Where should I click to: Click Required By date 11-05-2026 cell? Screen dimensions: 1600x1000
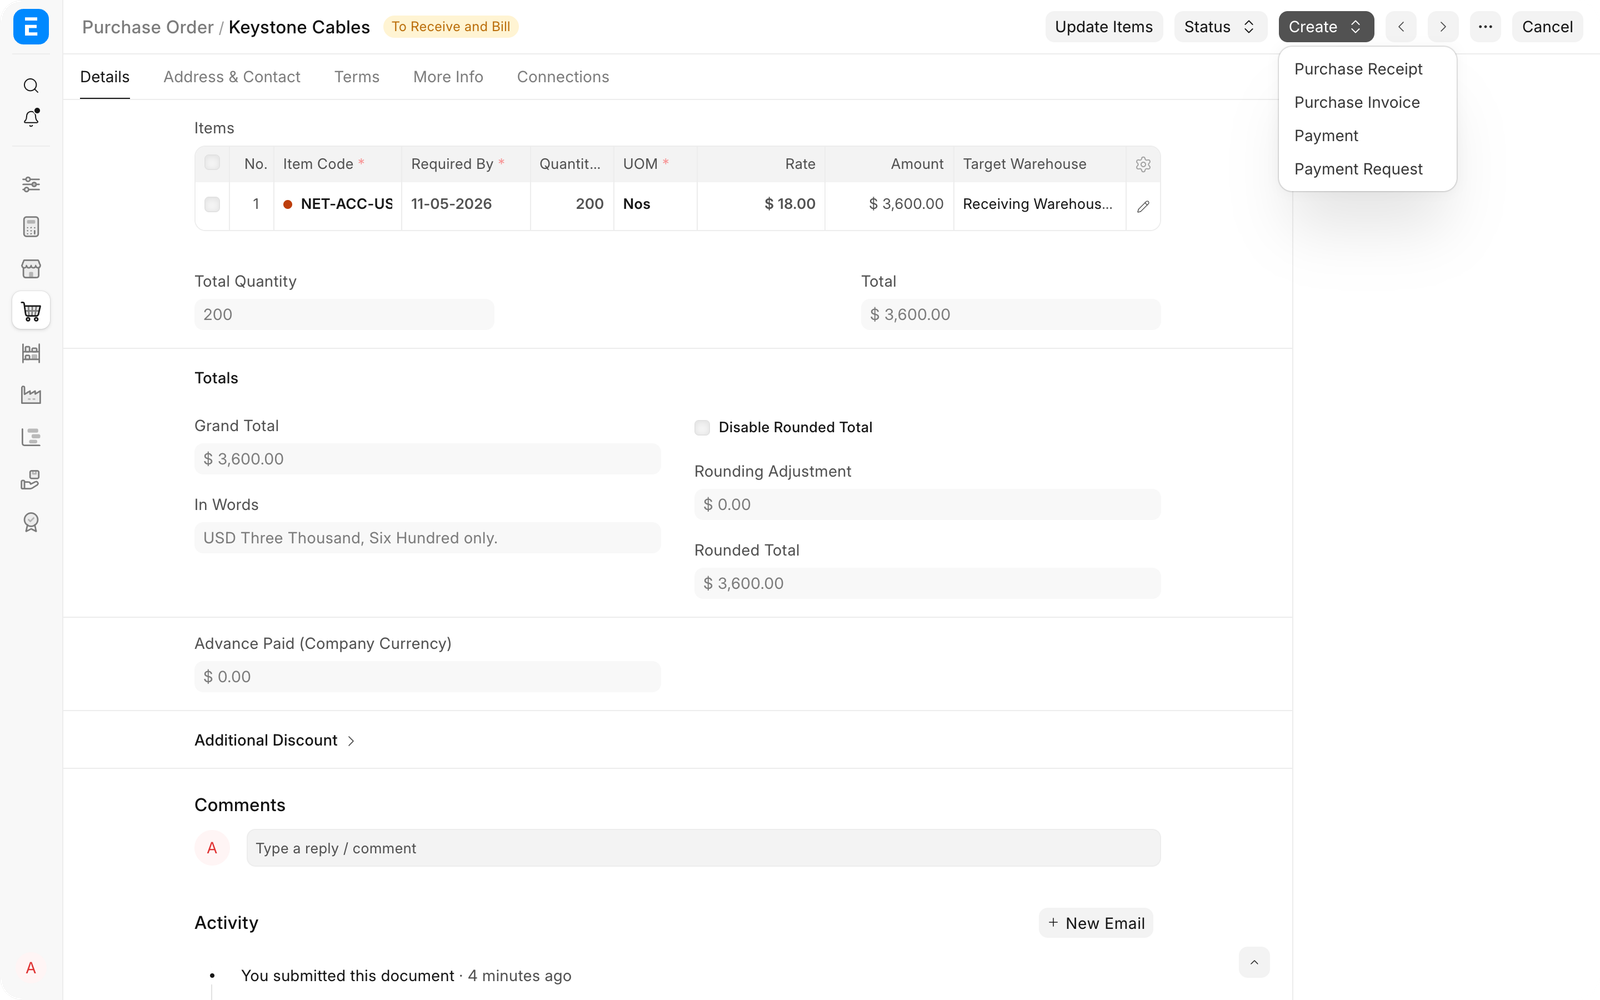click(466, 204)
